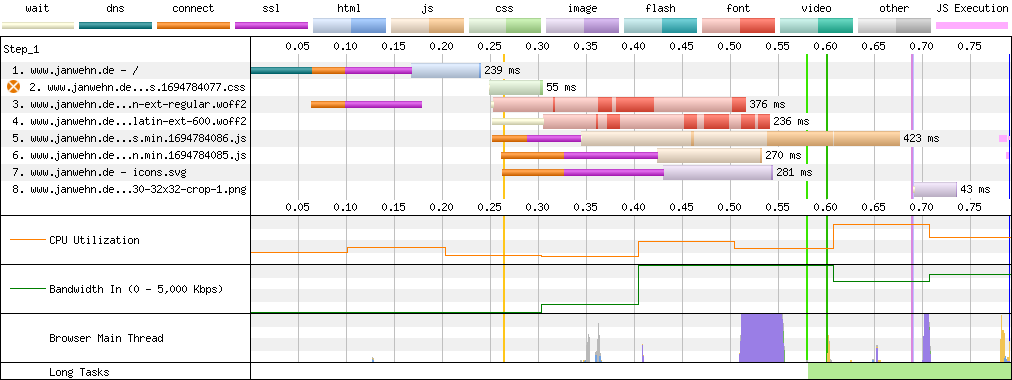1012x380 pixels.
Task: Click the tan js bar of request 5
Action: pyautogui.click(x=740, y=139)
